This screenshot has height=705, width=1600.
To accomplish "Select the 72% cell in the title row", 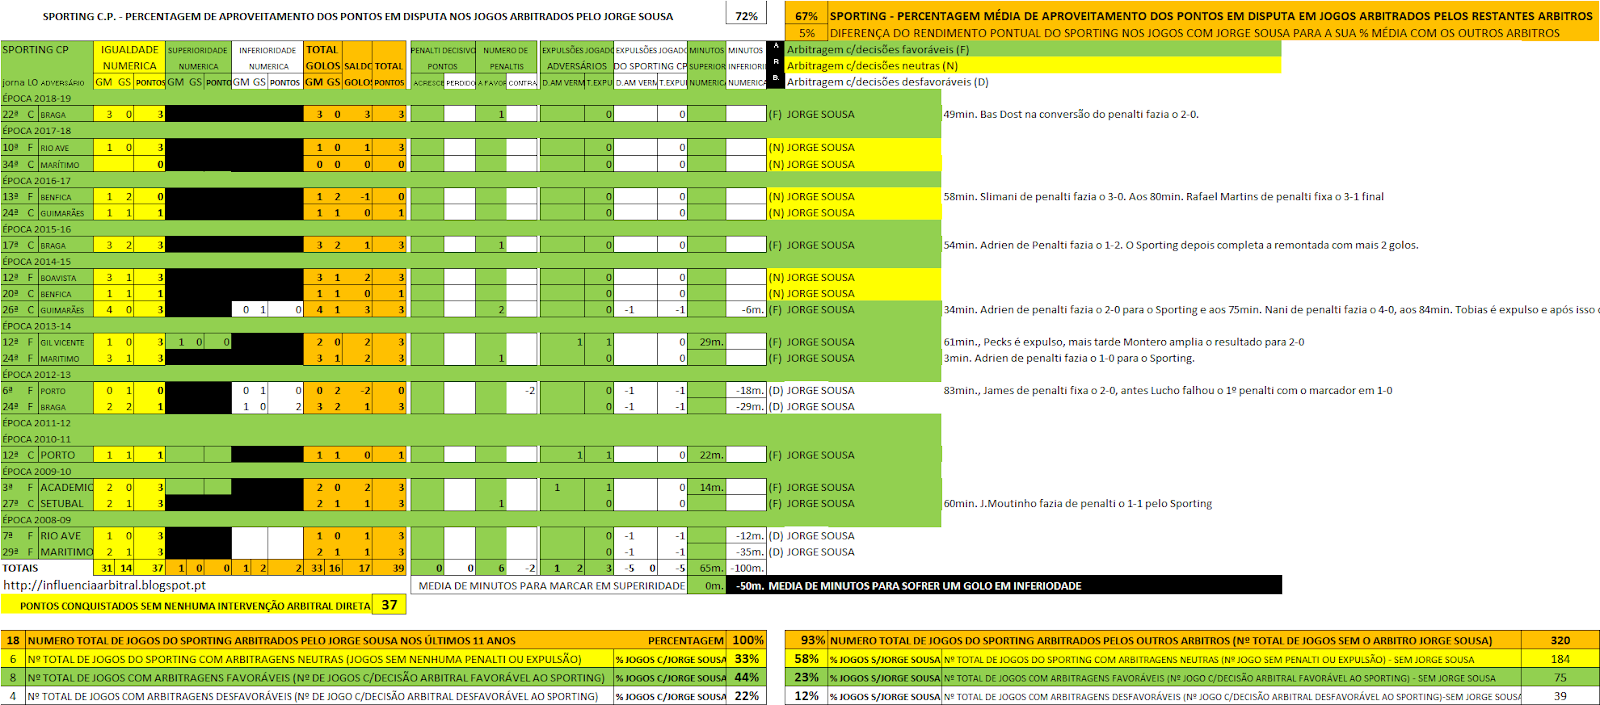I will (x=746, y=16).
